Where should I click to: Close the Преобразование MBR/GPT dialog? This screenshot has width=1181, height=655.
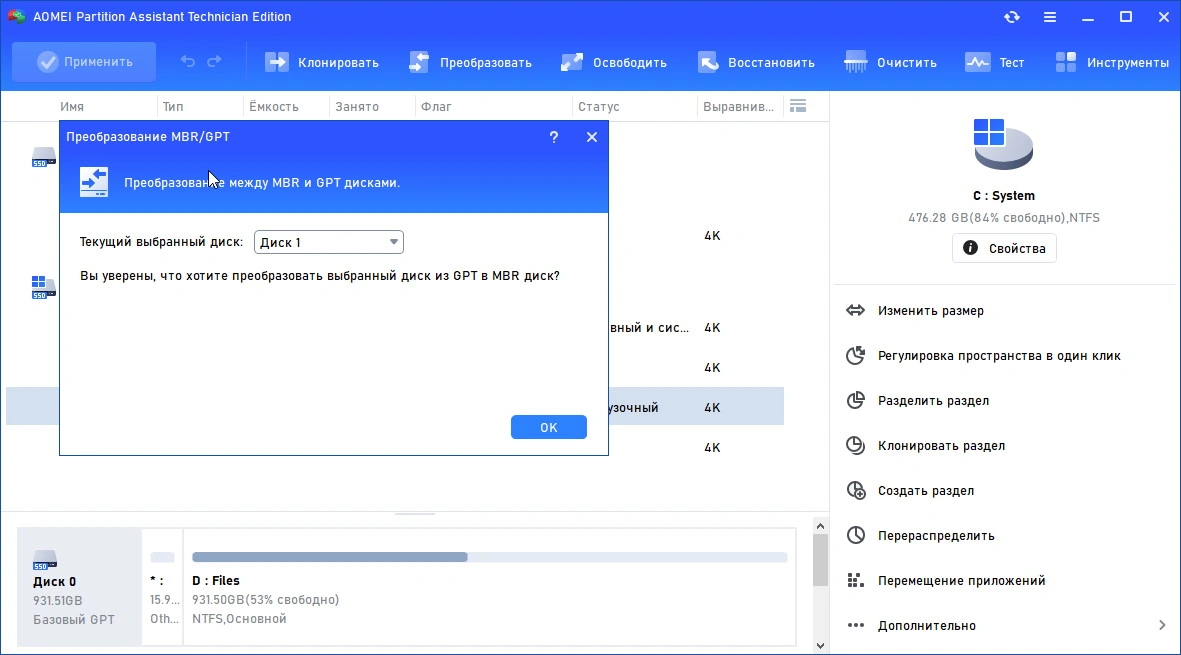[x=592, y=137]
